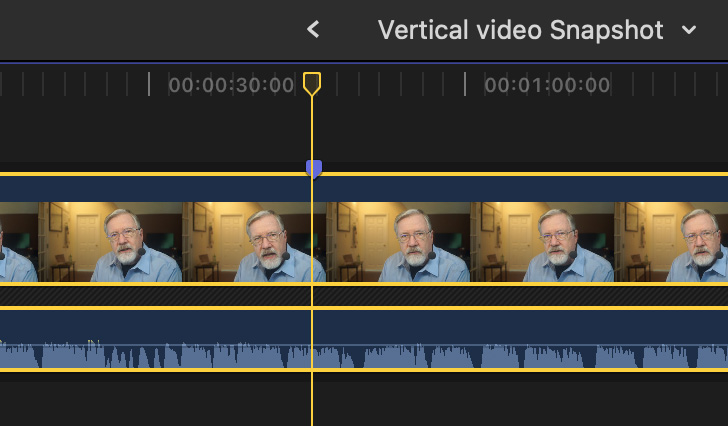Select the blue marker atop the video clip
The width and height of the screenshot is (728, 426).
click(x=313, y=168)
